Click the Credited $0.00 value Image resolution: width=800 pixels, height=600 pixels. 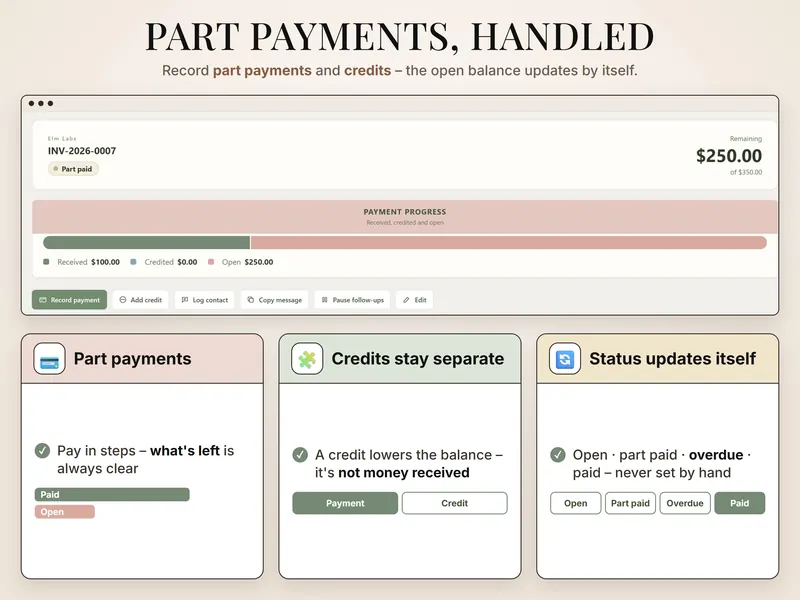(x=187, y=262)
